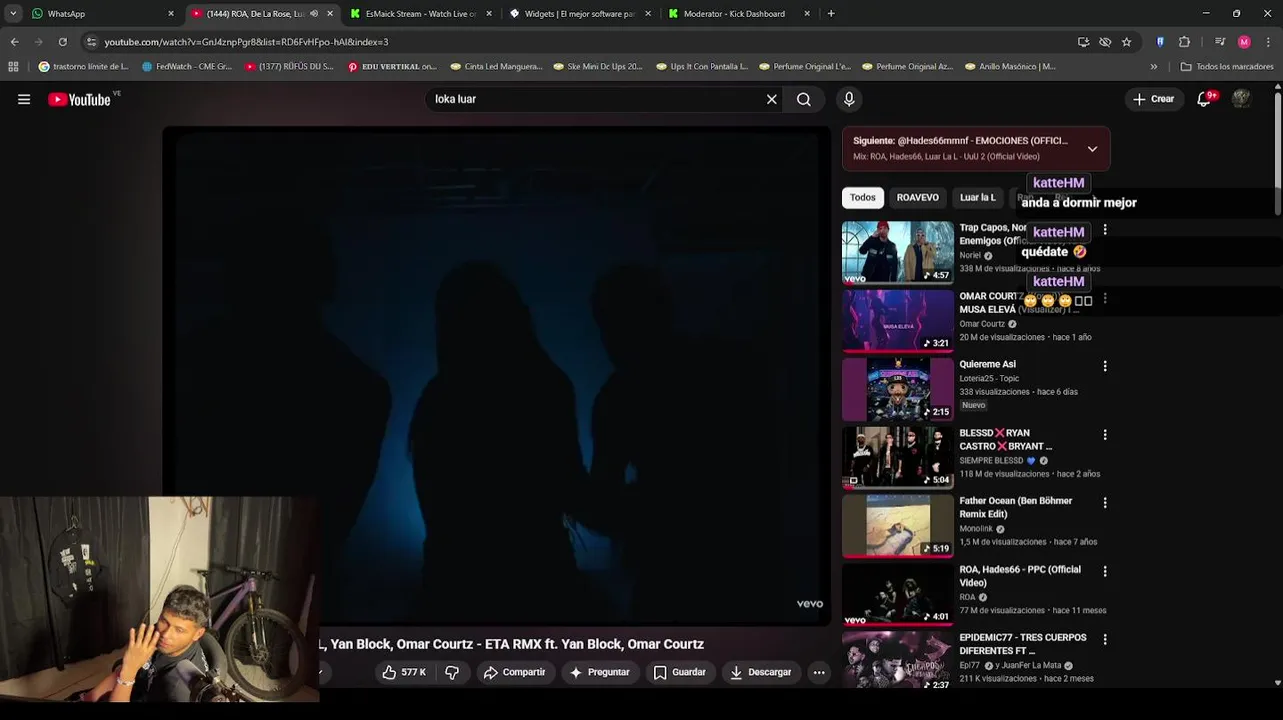The height and width of the screenshot is (720, 1283).
Task: Open YouTube notifications bell
Action: (1204, 99)
